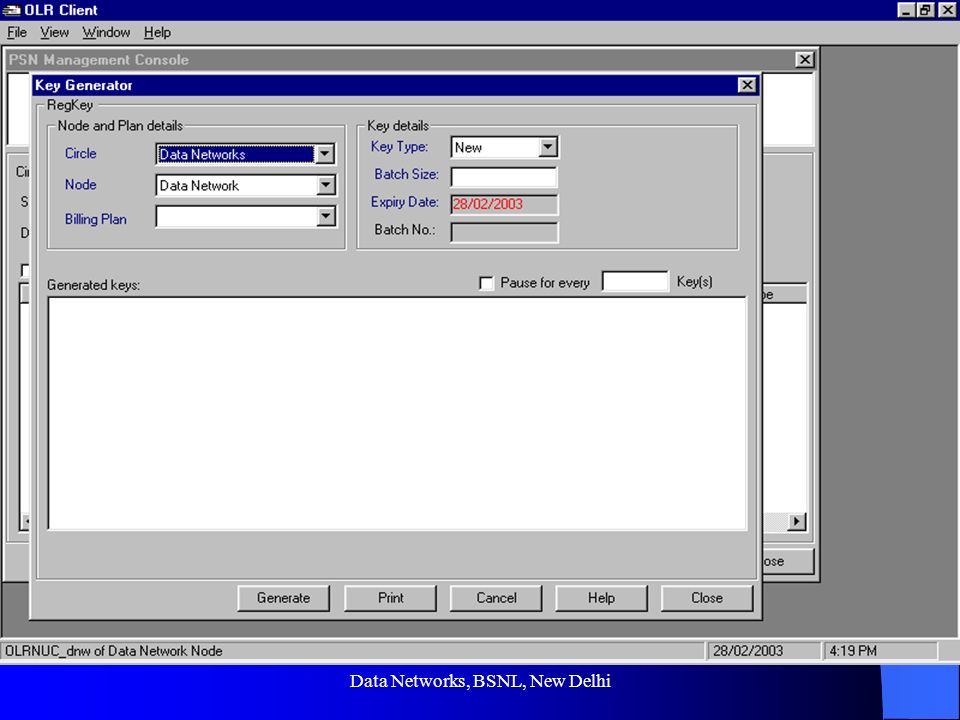Click the Pause for every keys count field

[x=636, y=282]
